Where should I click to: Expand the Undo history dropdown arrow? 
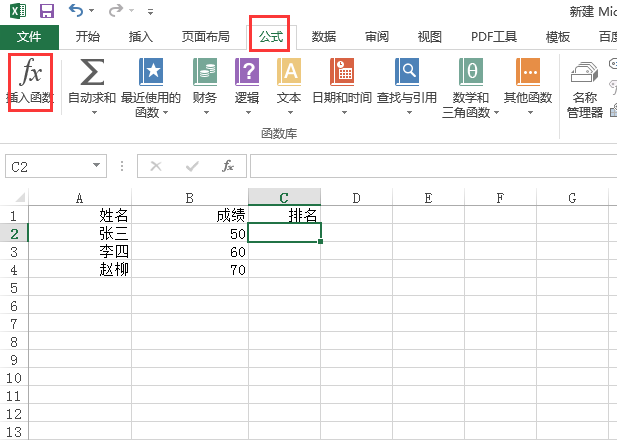(91, 11)
